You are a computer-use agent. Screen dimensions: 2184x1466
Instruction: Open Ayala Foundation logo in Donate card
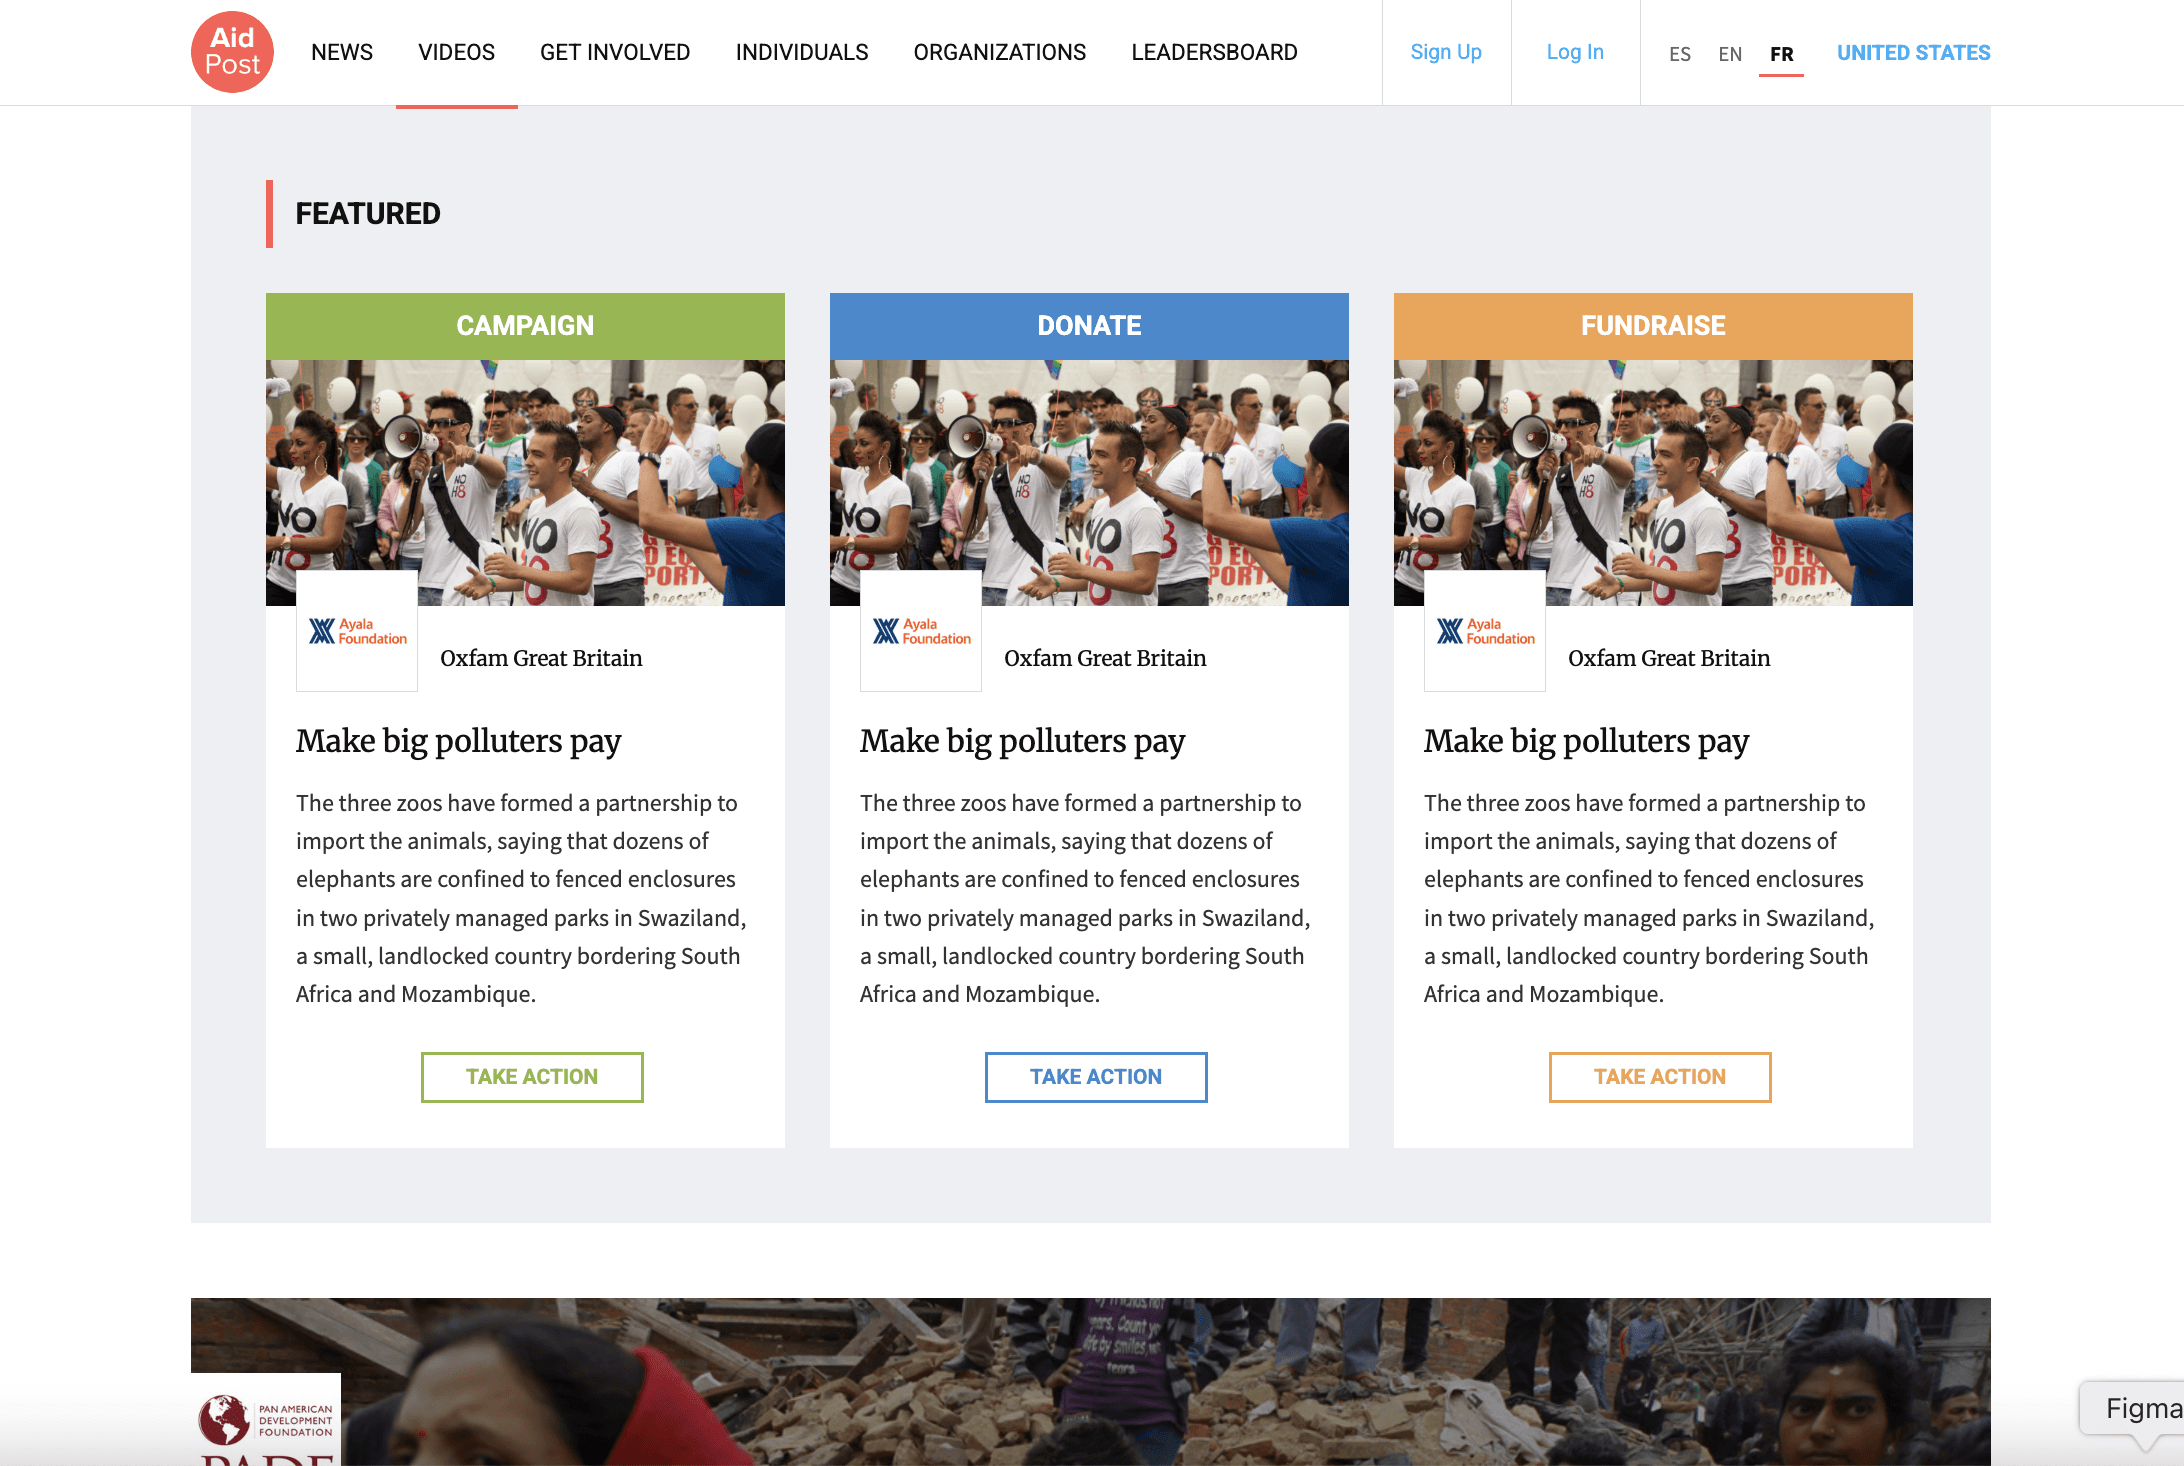coord(921,631)
